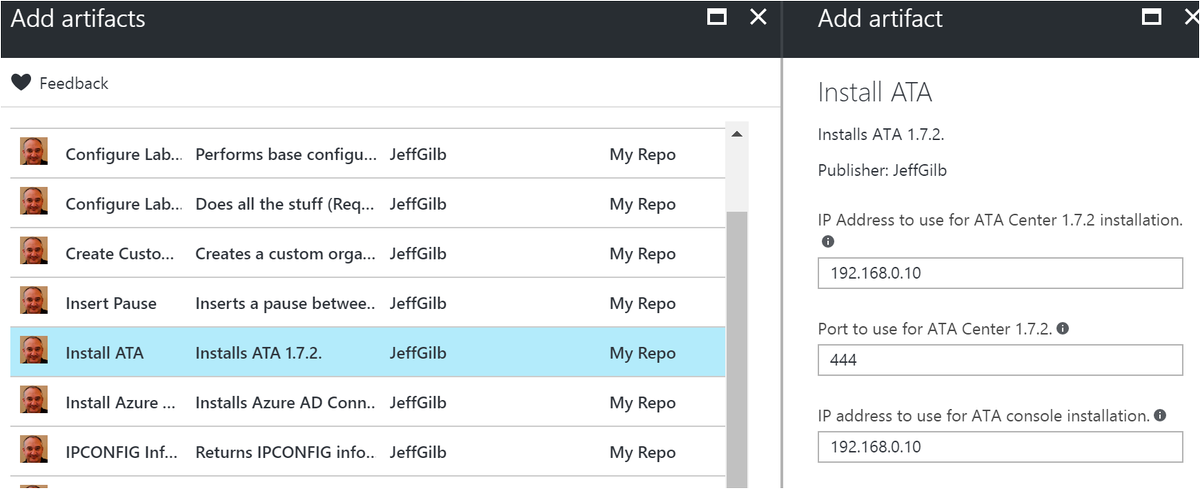The image size is (1200, 489).
Task: Maximize the Add artifacts blade
Action: (716, 17)
